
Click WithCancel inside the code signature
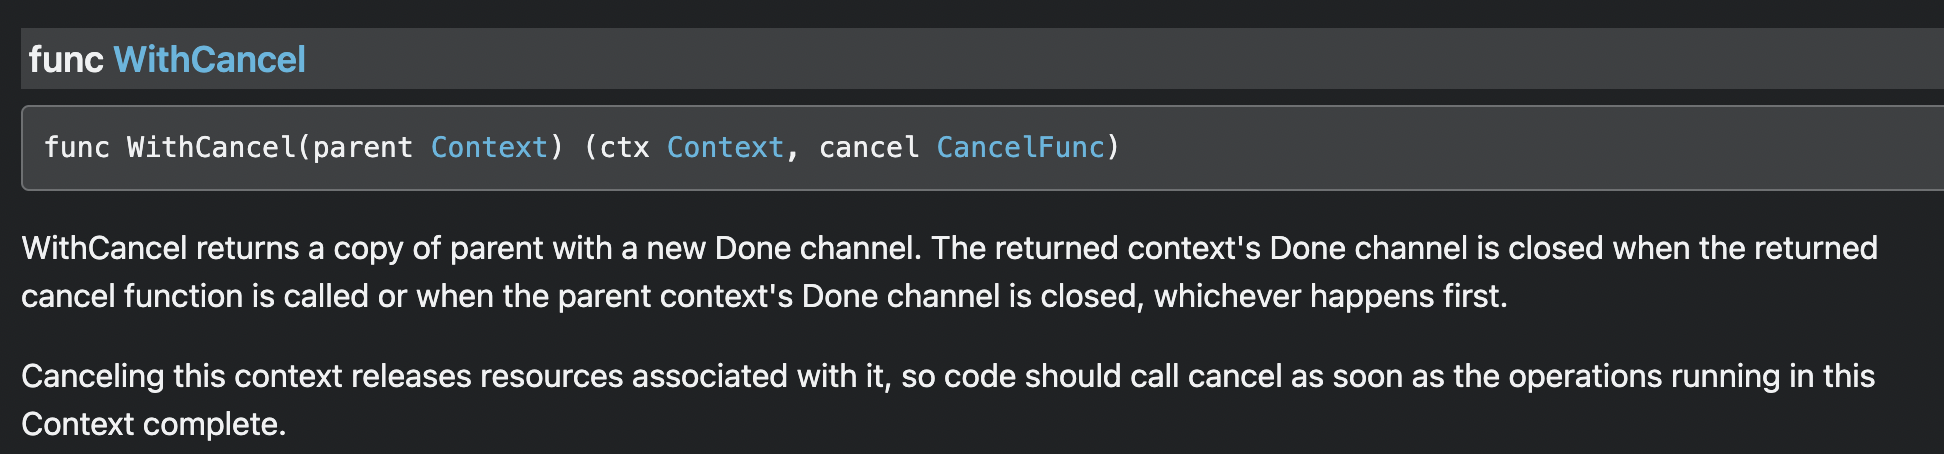point(211,147)
